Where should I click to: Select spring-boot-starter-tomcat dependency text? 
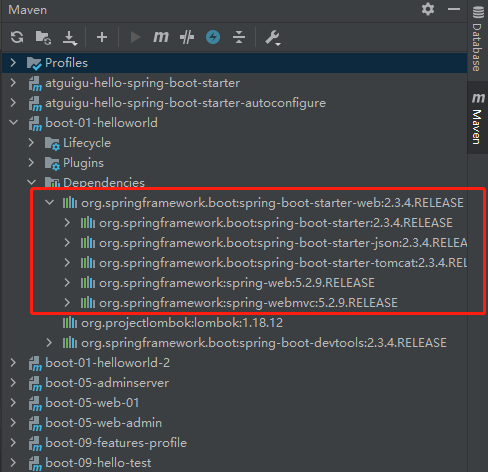tap(283, 263)
